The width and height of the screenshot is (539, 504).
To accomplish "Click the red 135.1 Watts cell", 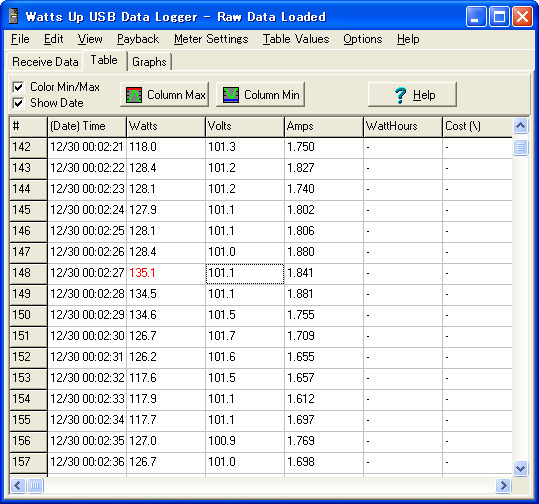I will [x=166, y=274].
